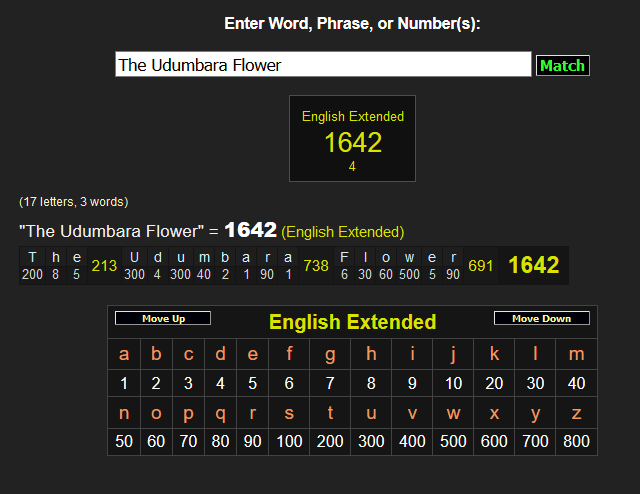Image resolution: width=640 pixels, height=494 pixels.
Task: Click the yellow total 1642 in breakdown row
Action: click(533, 265)
